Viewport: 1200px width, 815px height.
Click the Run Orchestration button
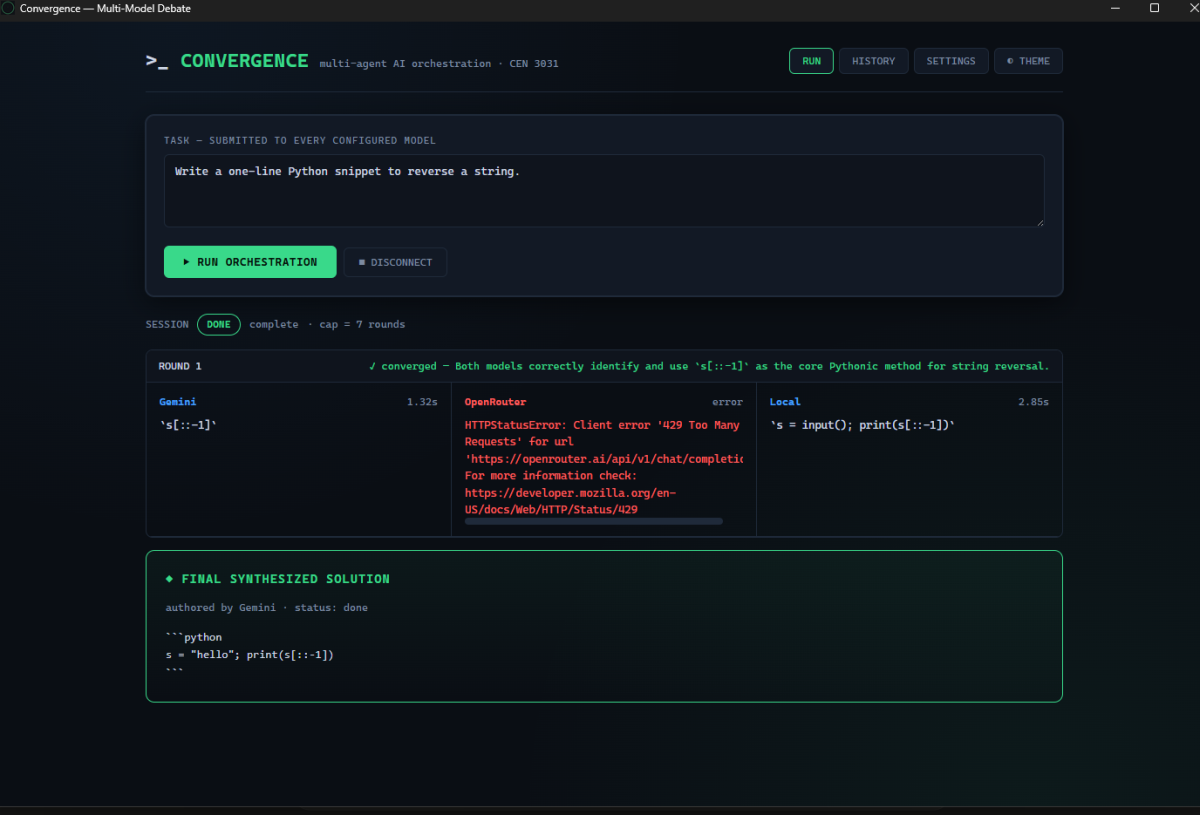[x=250, y=262]
